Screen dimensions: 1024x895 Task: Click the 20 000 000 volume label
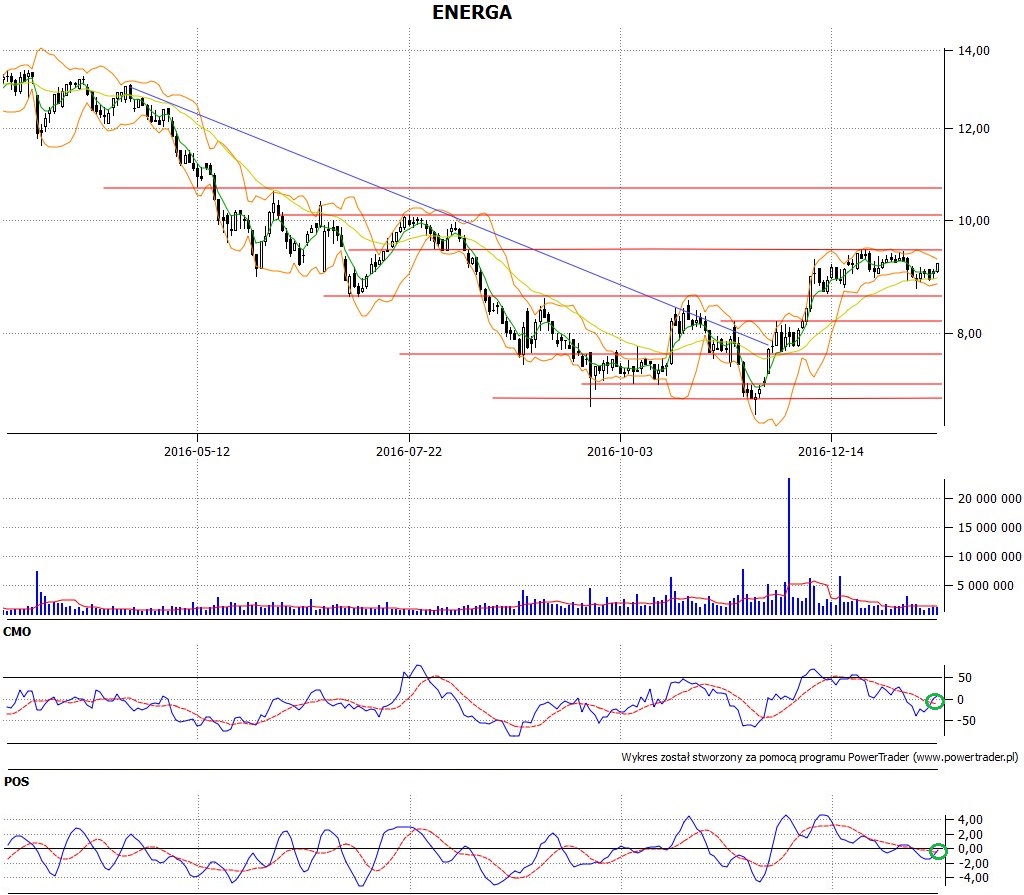click(989, 498)
